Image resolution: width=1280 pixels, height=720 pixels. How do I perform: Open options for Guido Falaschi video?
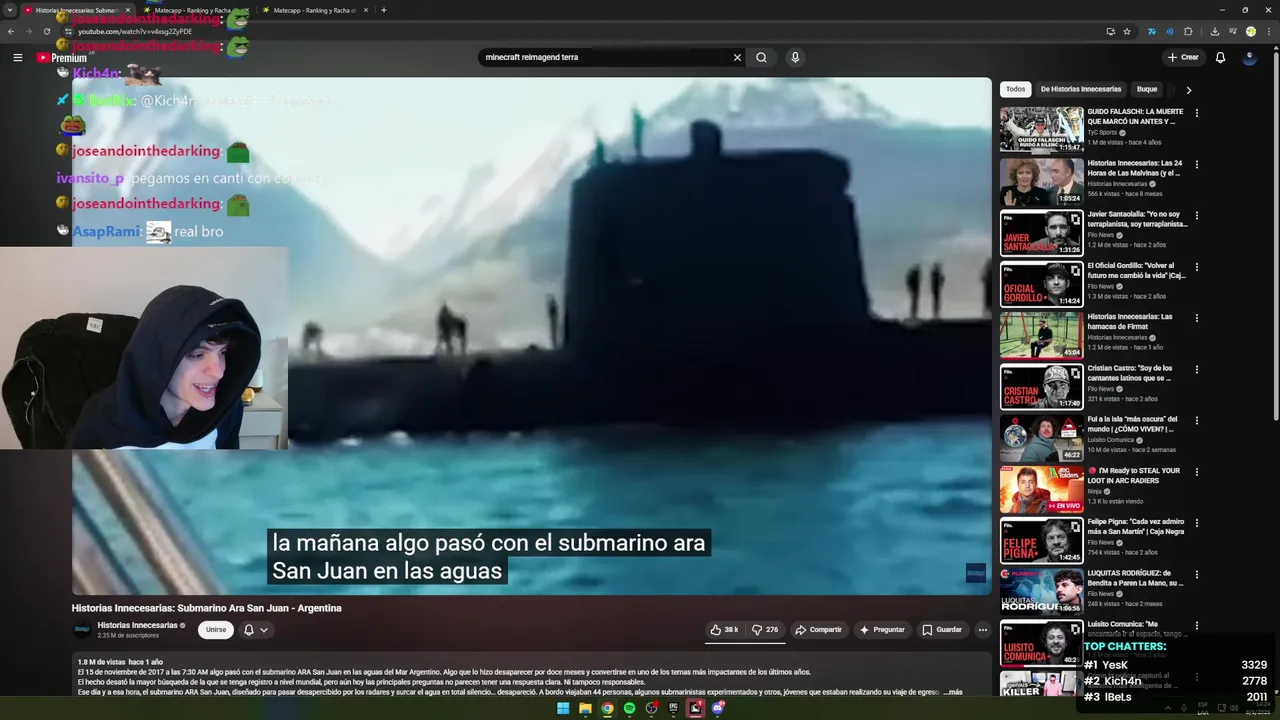pyautogui.click(x=1196, y=113)
